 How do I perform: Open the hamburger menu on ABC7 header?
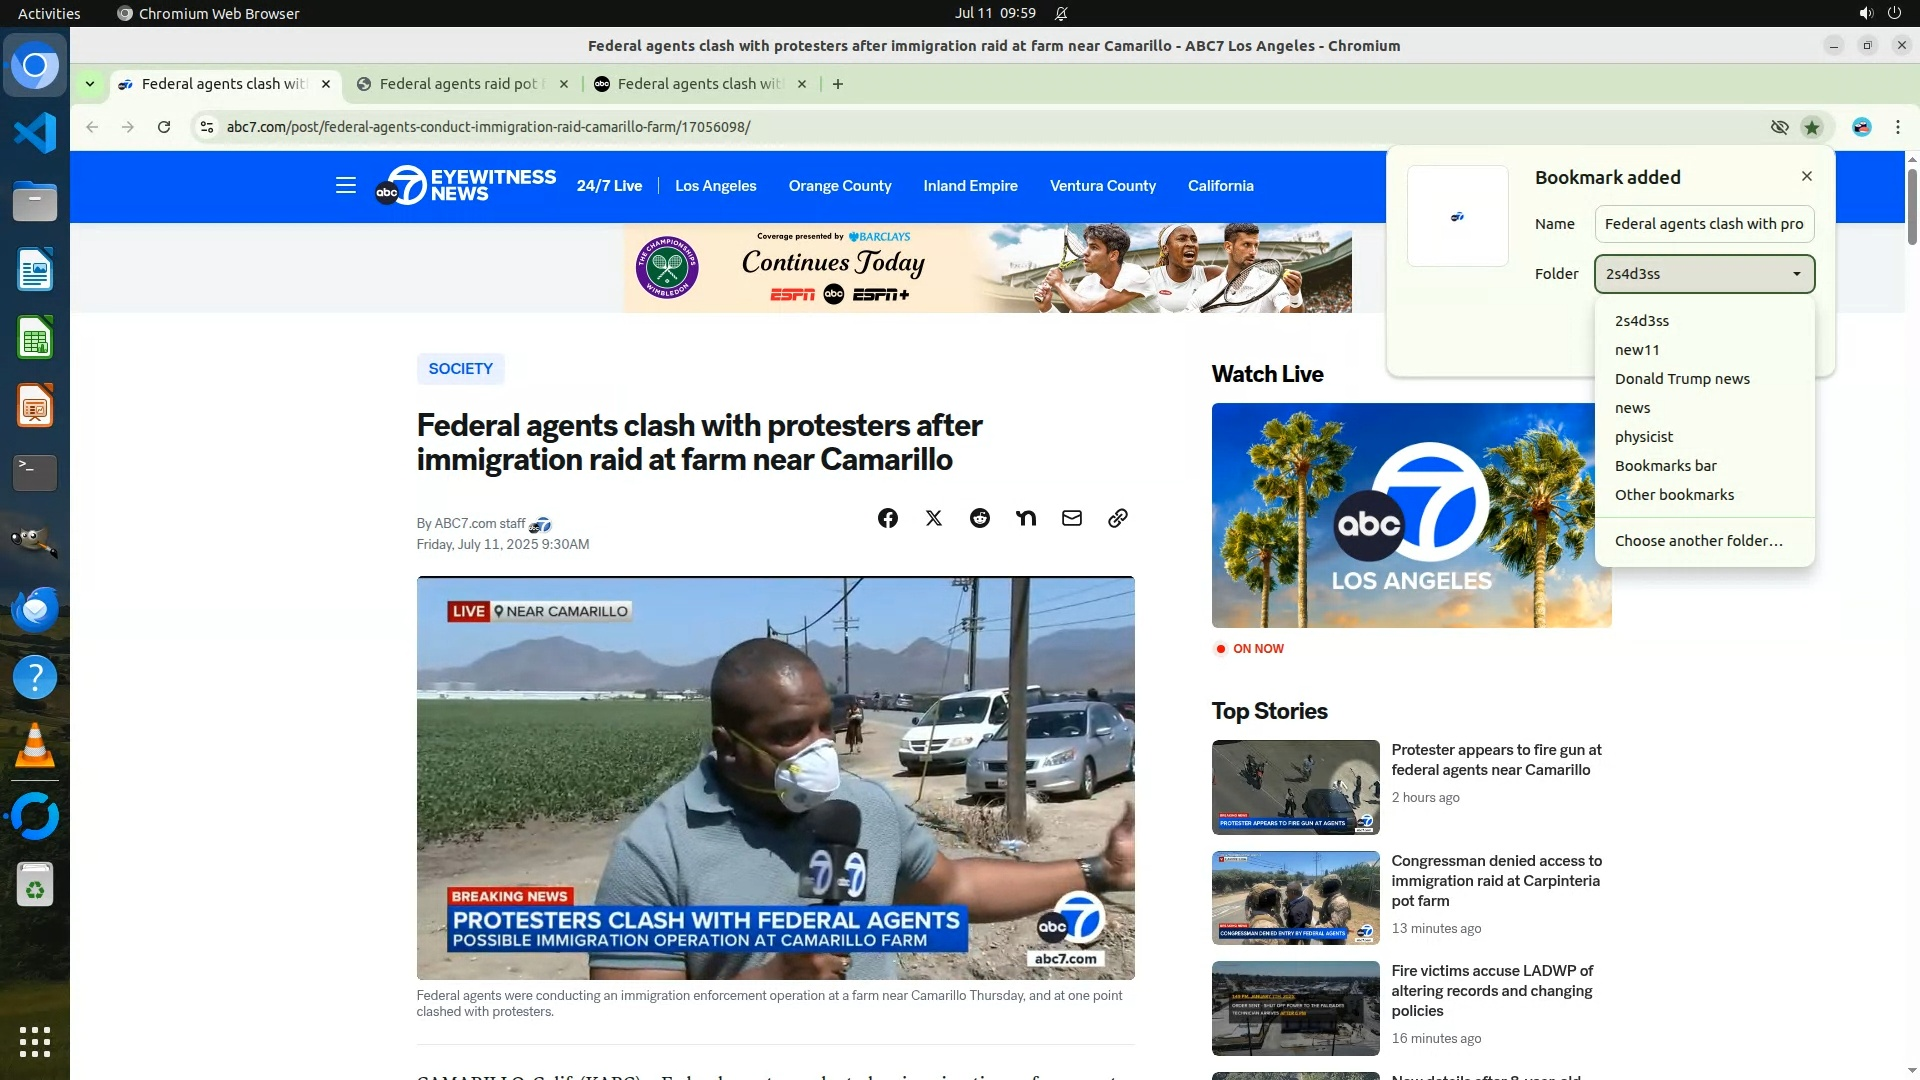(x=345, y=186)
